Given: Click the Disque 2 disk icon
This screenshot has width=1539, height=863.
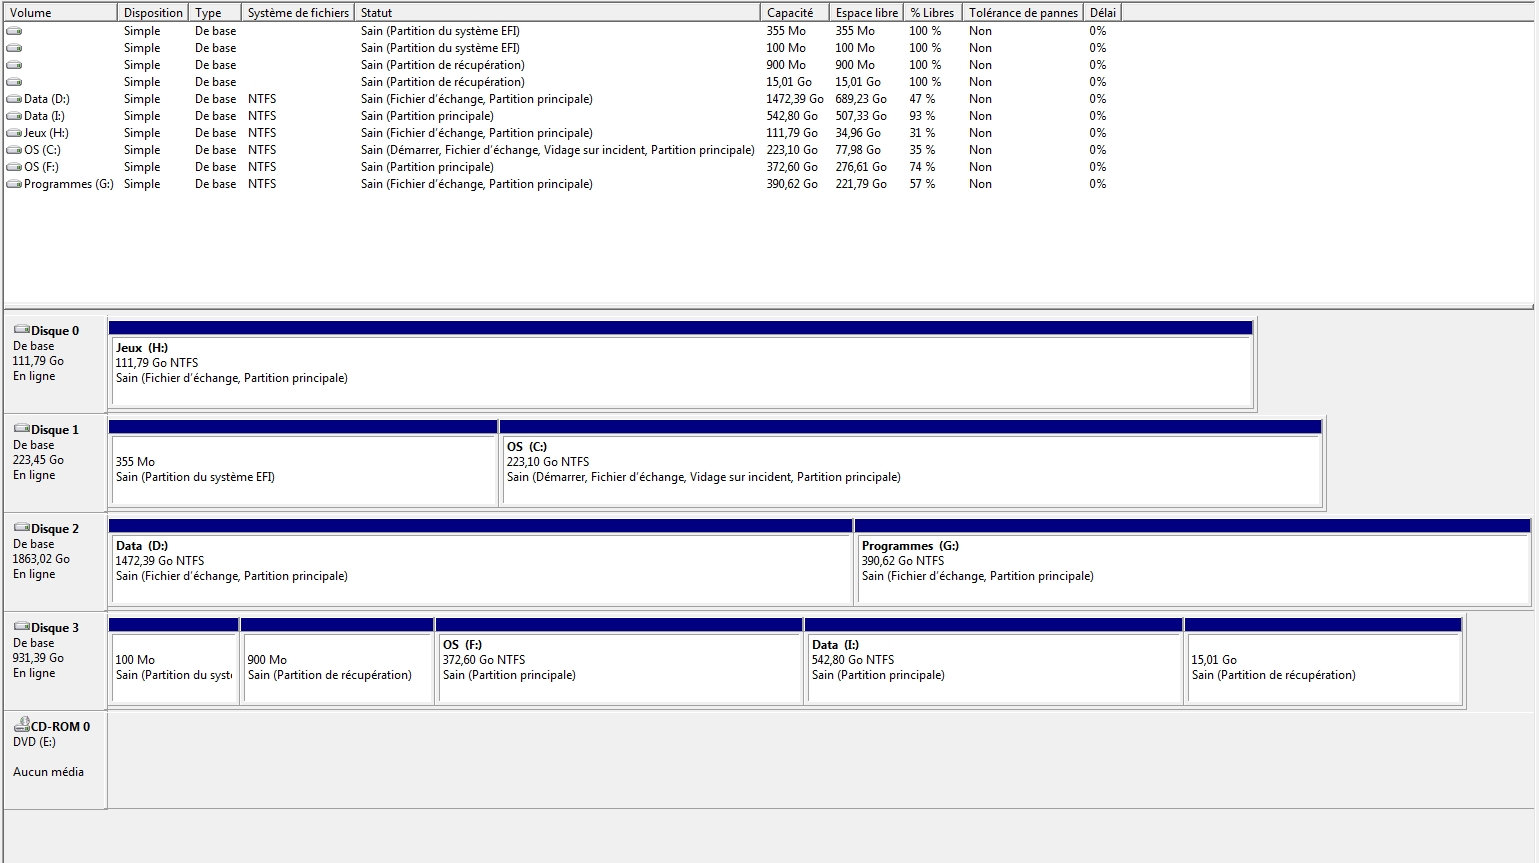Looking at the screenshot, I should (x=21, y=528).
